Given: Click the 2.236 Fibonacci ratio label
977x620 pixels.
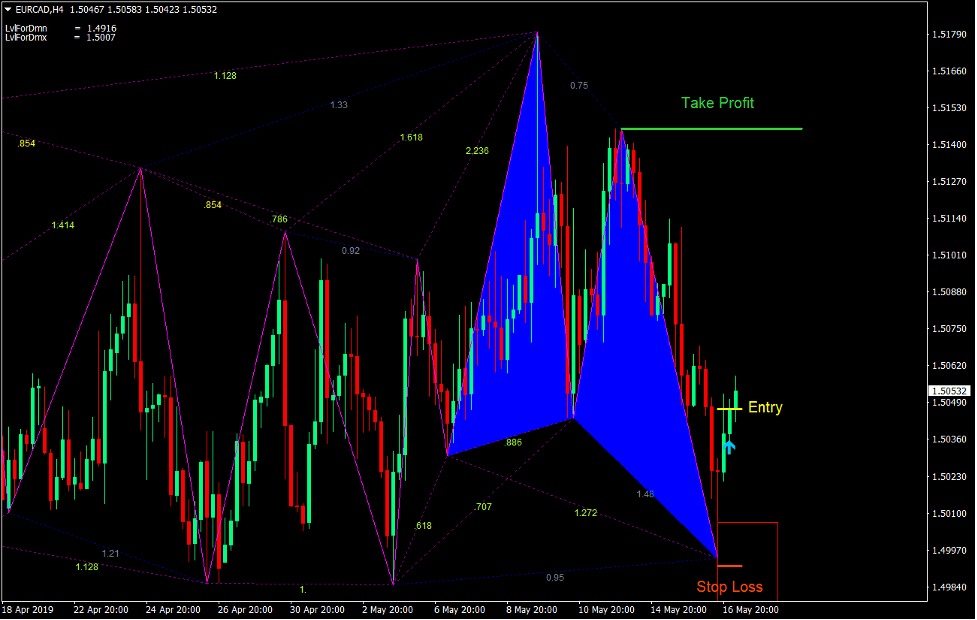Looking at the screenshot, I should (x=476, y=150).
